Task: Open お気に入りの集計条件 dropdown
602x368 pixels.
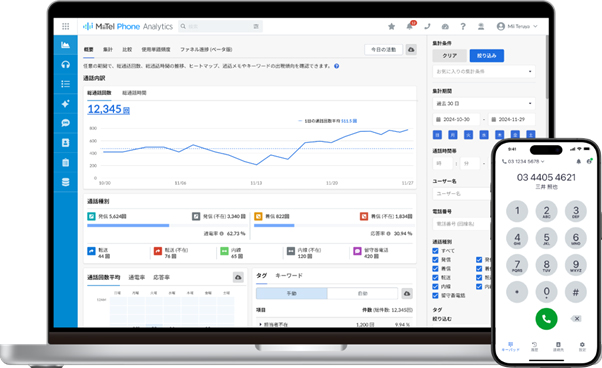Action: click(x=484, y=71)
